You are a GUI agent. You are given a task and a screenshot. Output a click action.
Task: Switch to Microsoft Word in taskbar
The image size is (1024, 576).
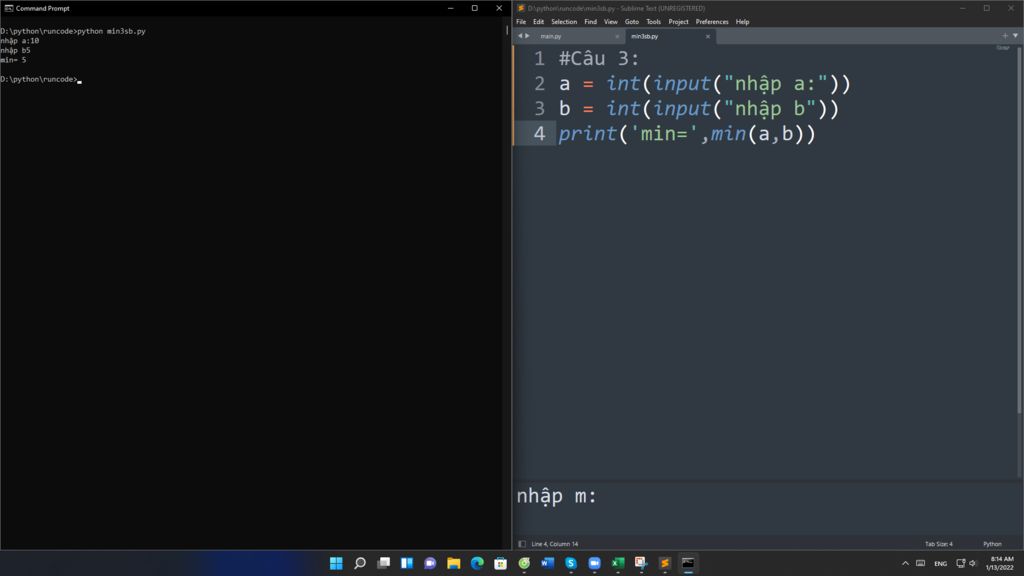tap(548, 563)
